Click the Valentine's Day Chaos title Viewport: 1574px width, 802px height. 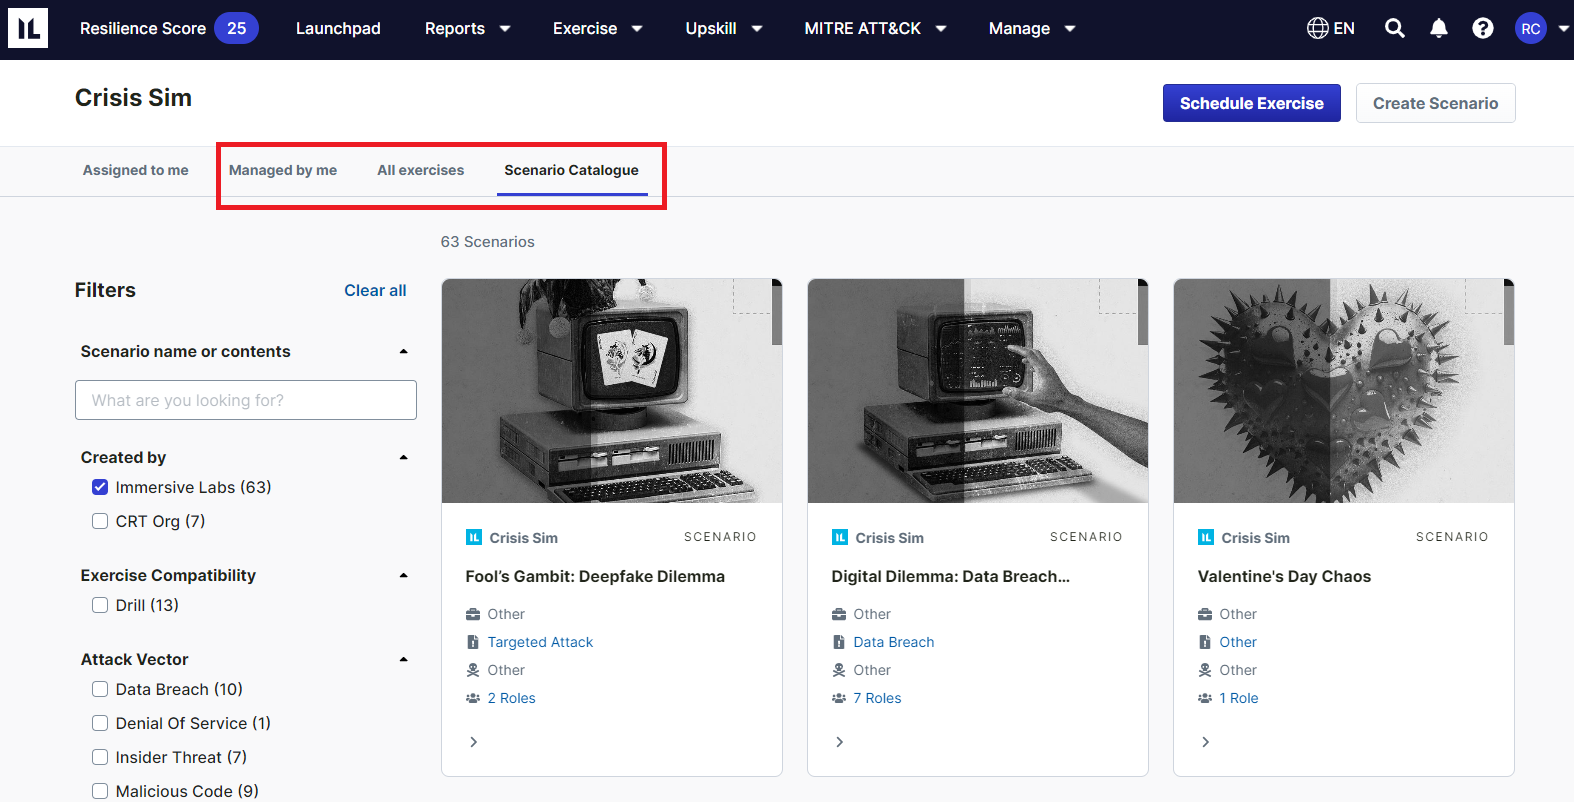click(1284, 576)
